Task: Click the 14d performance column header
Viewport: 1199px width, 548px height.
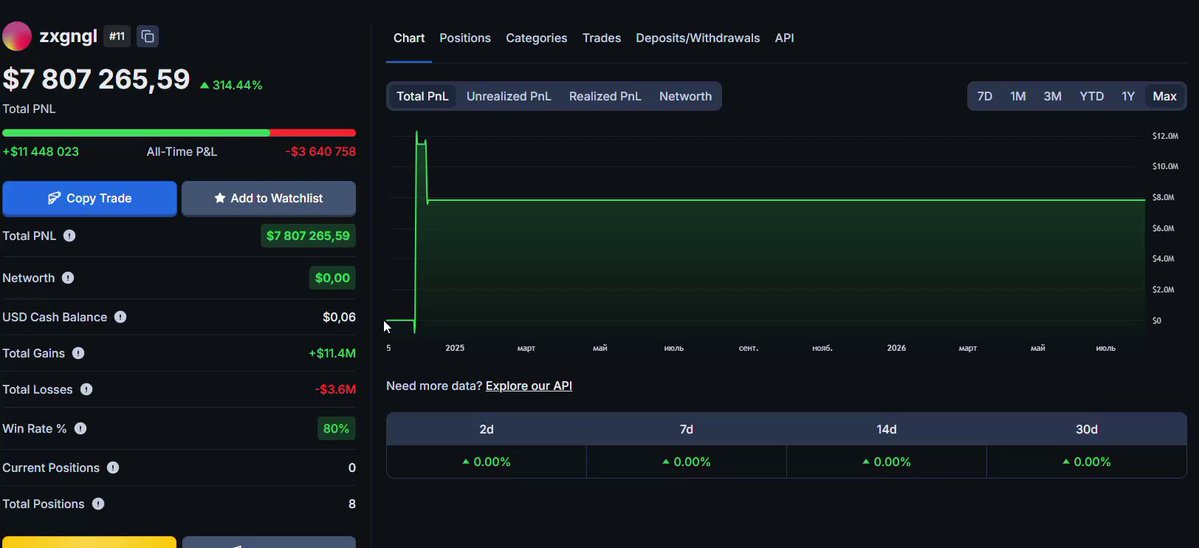Action: point(886,430)
